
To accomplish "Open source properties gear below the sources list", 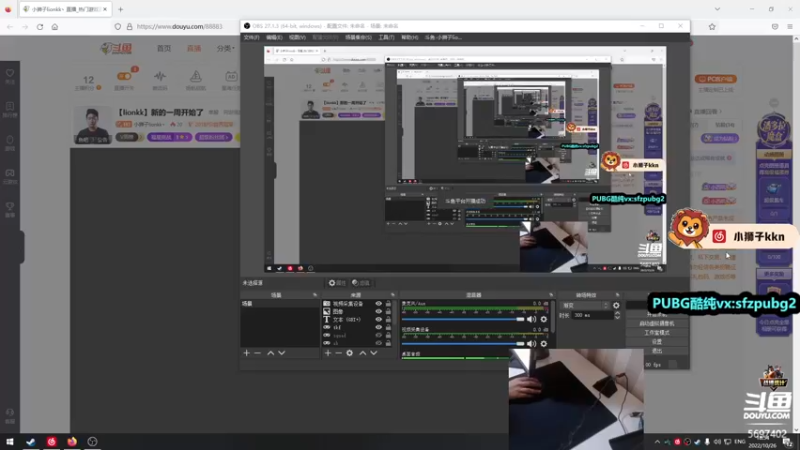I will pos(349,353).
